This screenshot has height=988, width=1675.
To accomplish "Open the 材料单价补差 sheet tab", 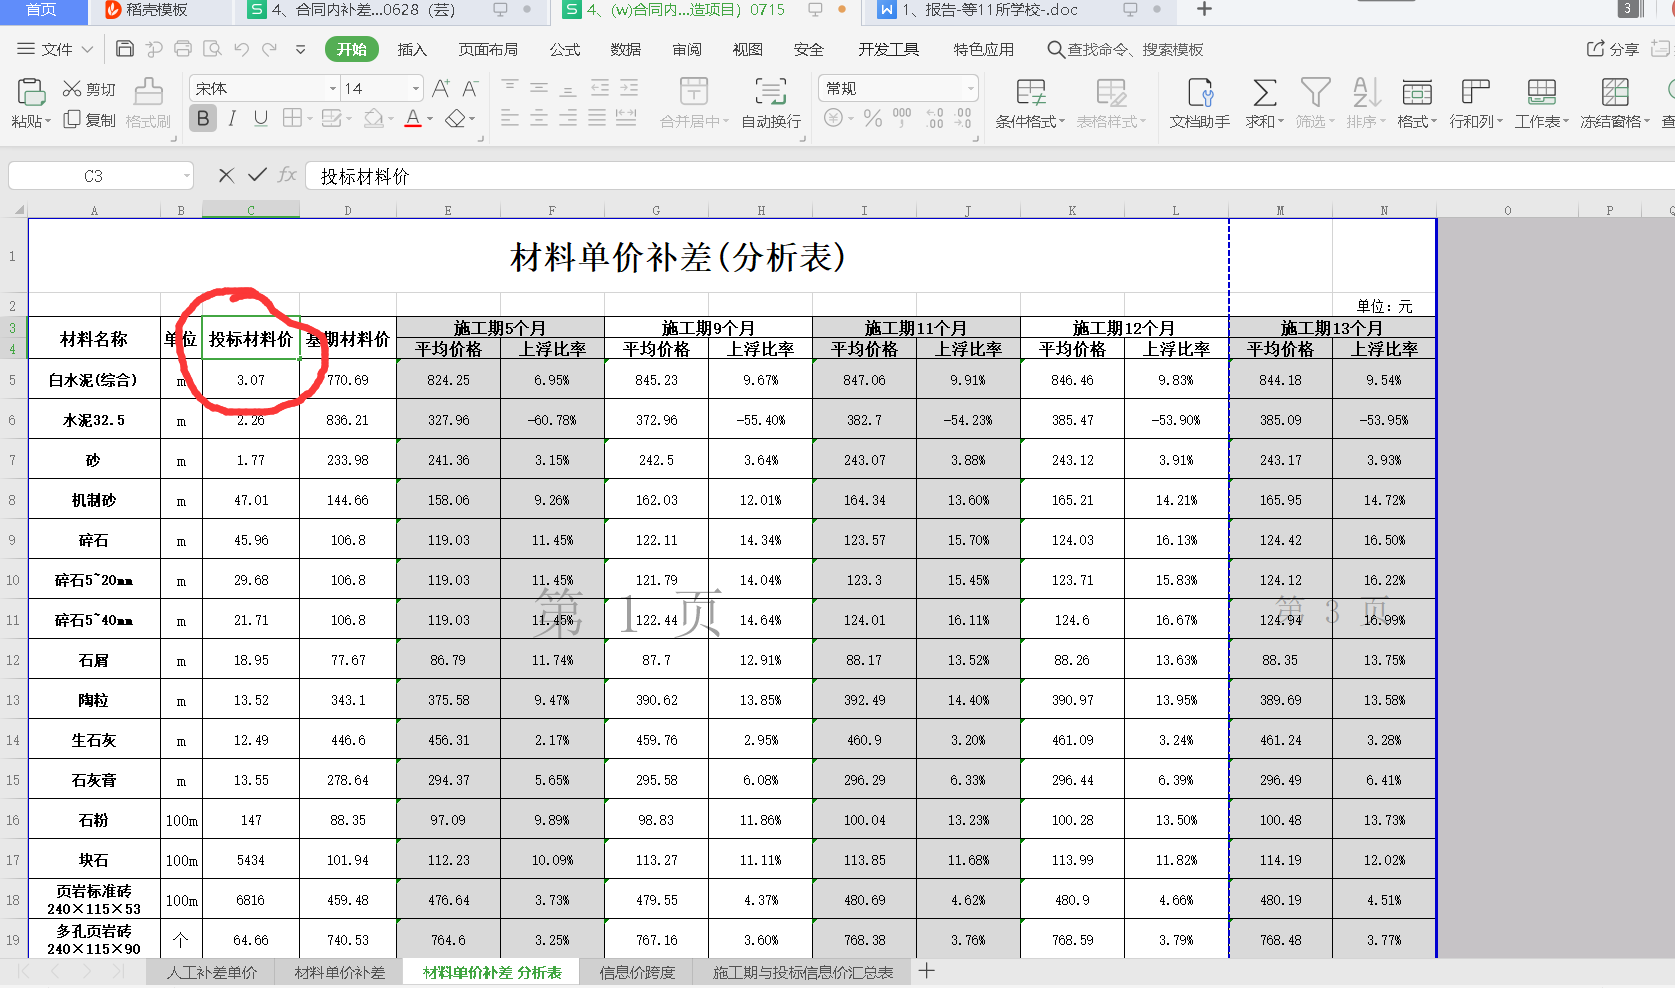I will tap(339, 972).
